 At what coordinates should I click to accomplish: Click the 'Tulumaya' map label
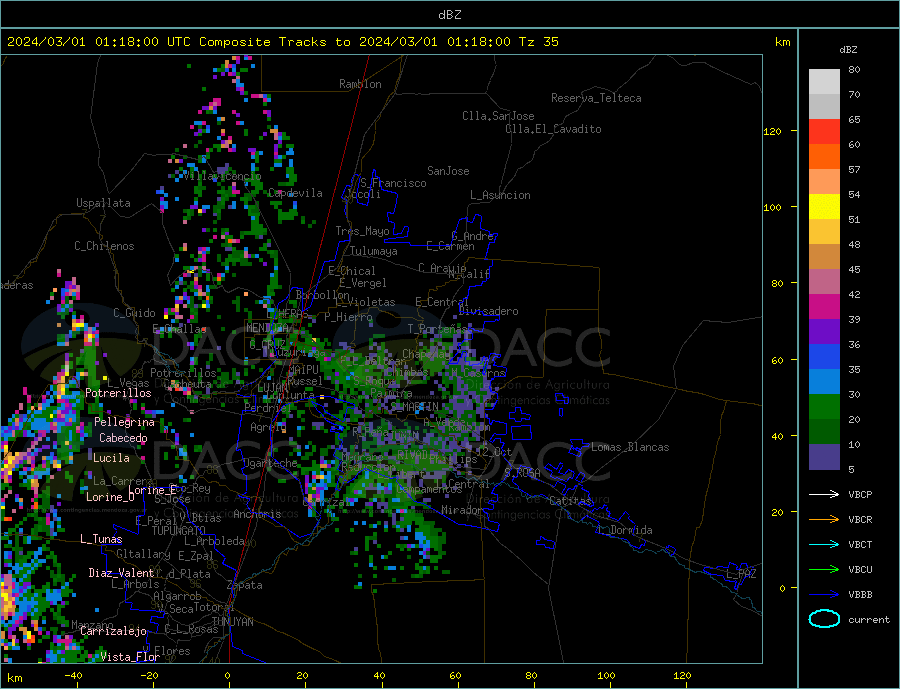click(373, 251)
